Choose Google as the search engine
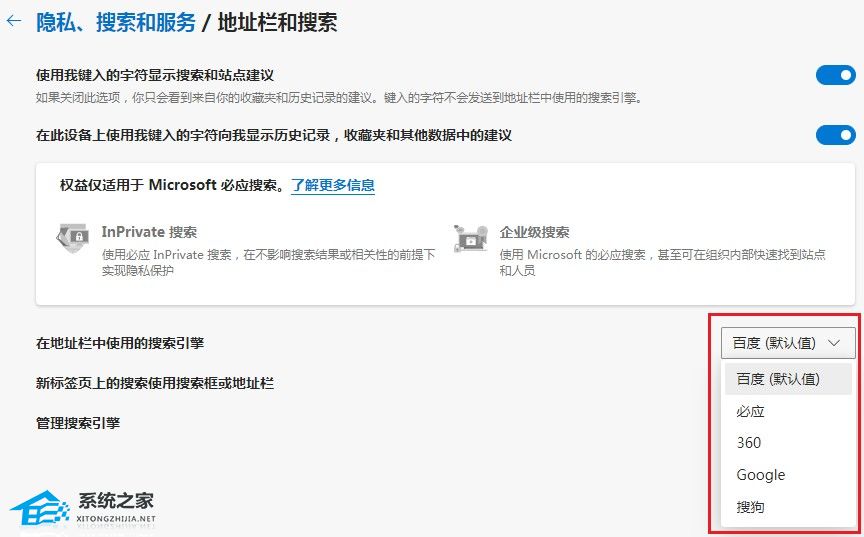The height and width of the screenshot is (537, 864). 788,475
